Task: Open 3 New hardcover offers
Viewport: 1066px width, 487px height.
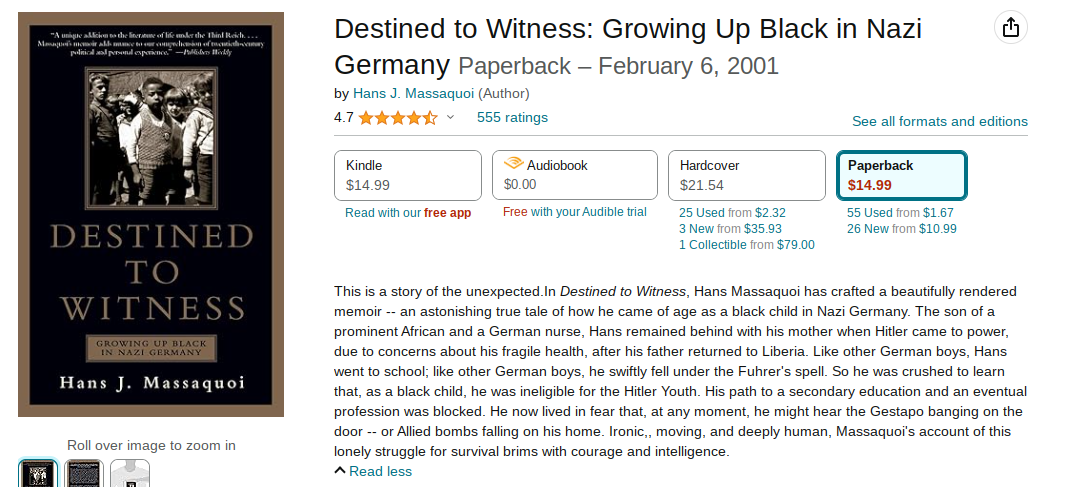Action: [730, 229]
